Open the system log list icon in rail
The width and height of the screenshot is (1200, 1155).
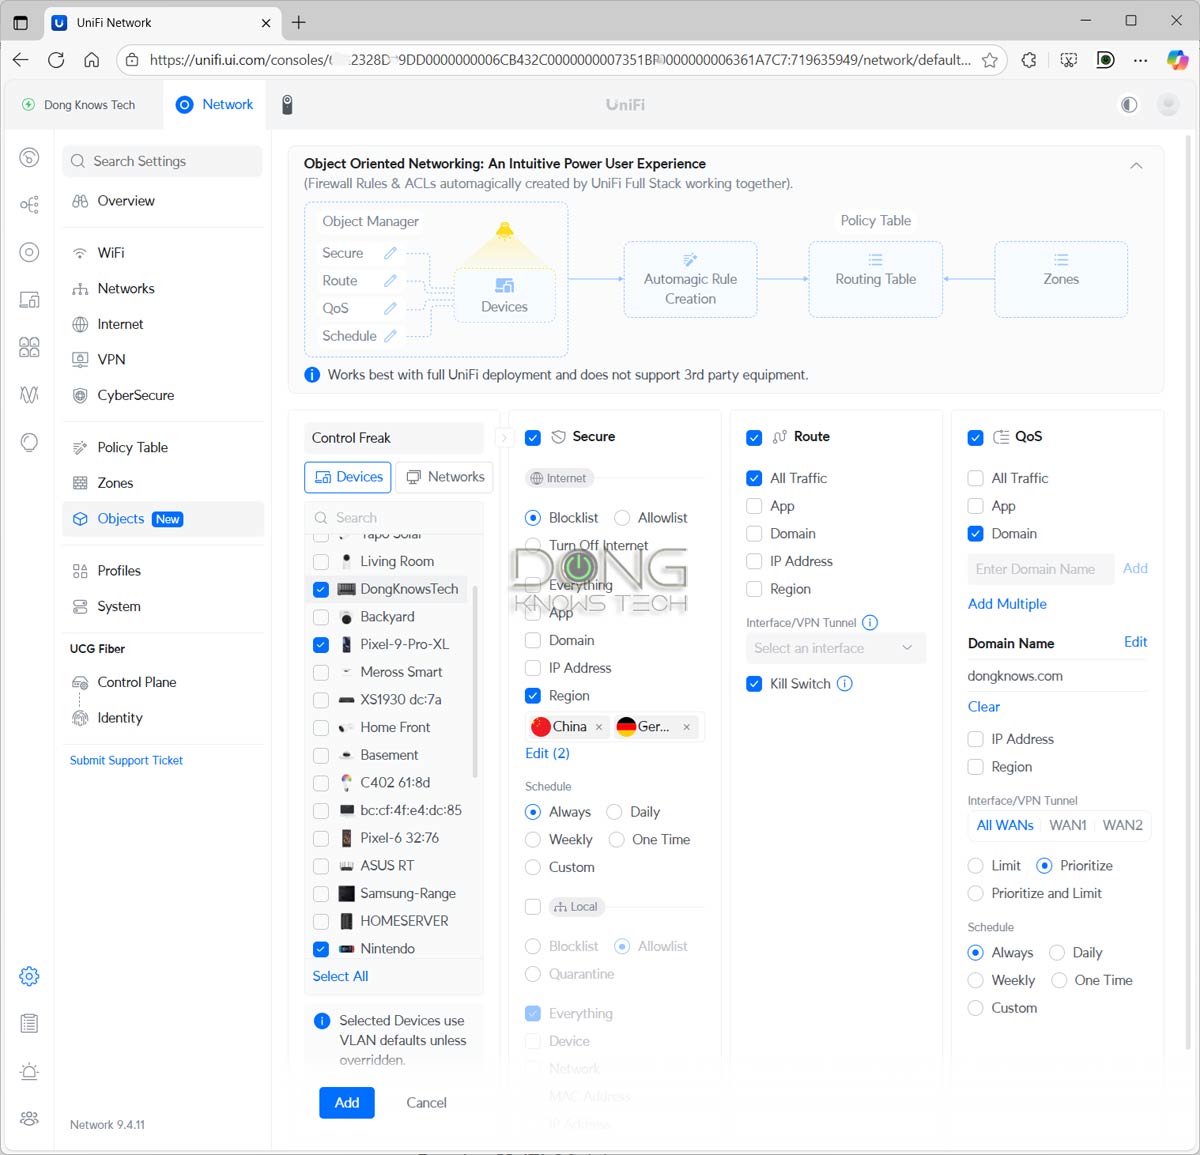point(29,1023)
